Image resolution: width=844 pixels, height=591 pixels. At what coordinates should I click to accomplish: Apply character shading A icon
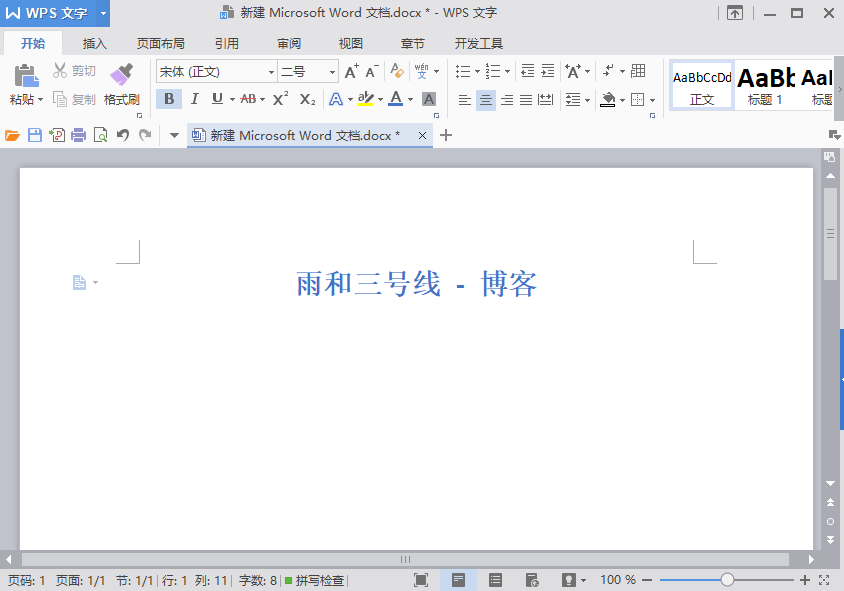[428, 99]
